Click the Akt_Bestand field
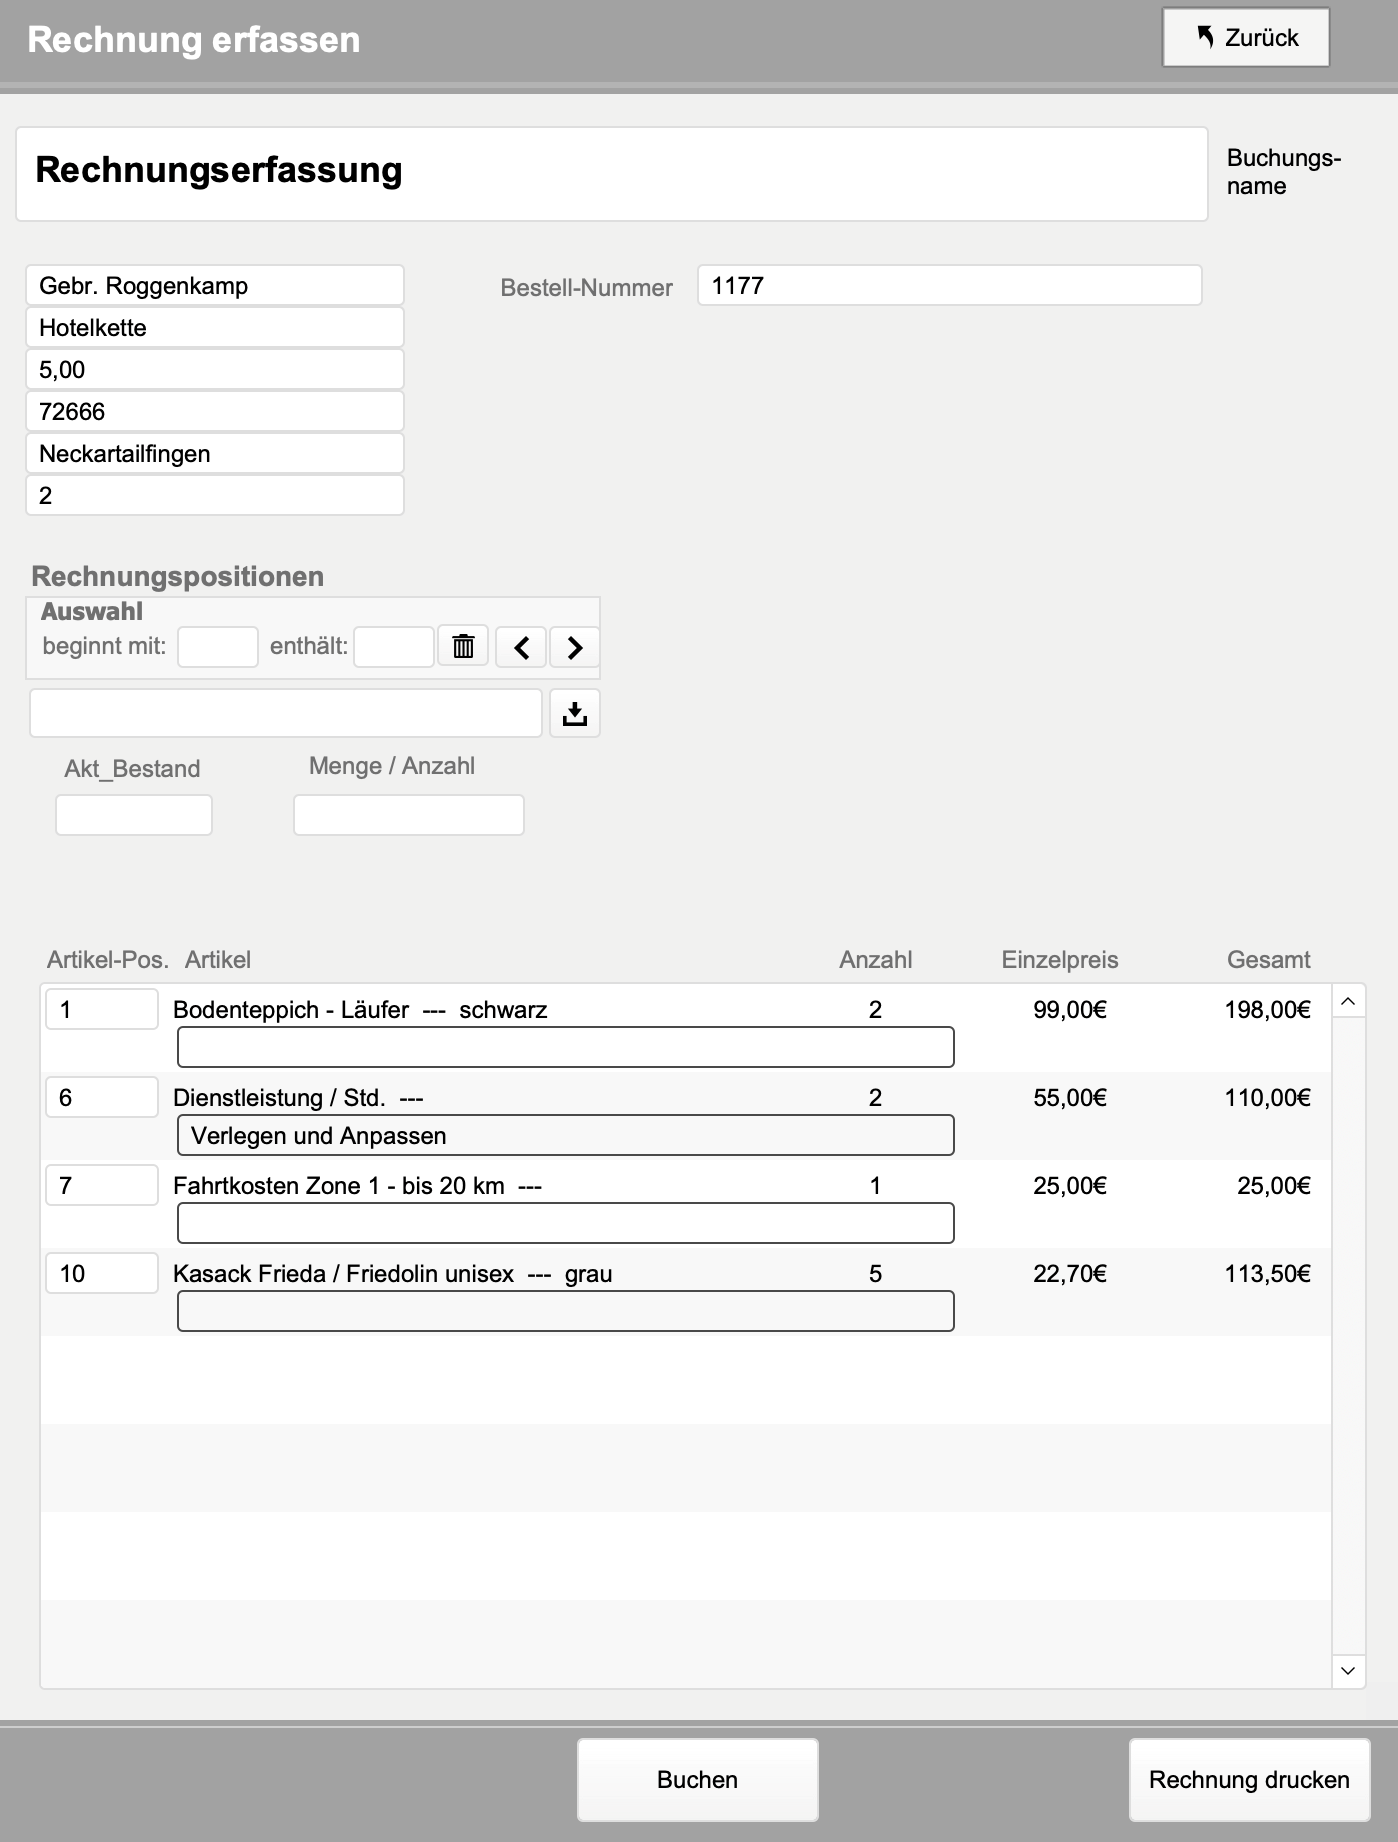The height and width of the screenshot is (1842, 1398). click(134, 815)
